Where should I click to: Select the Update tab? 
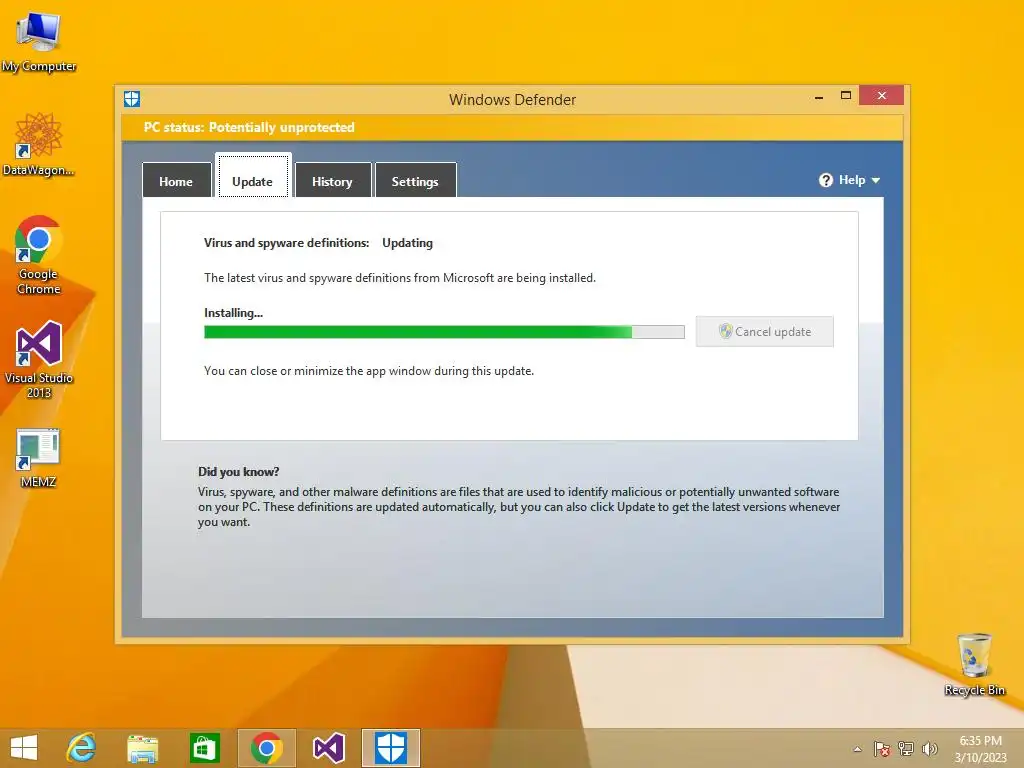253,176
